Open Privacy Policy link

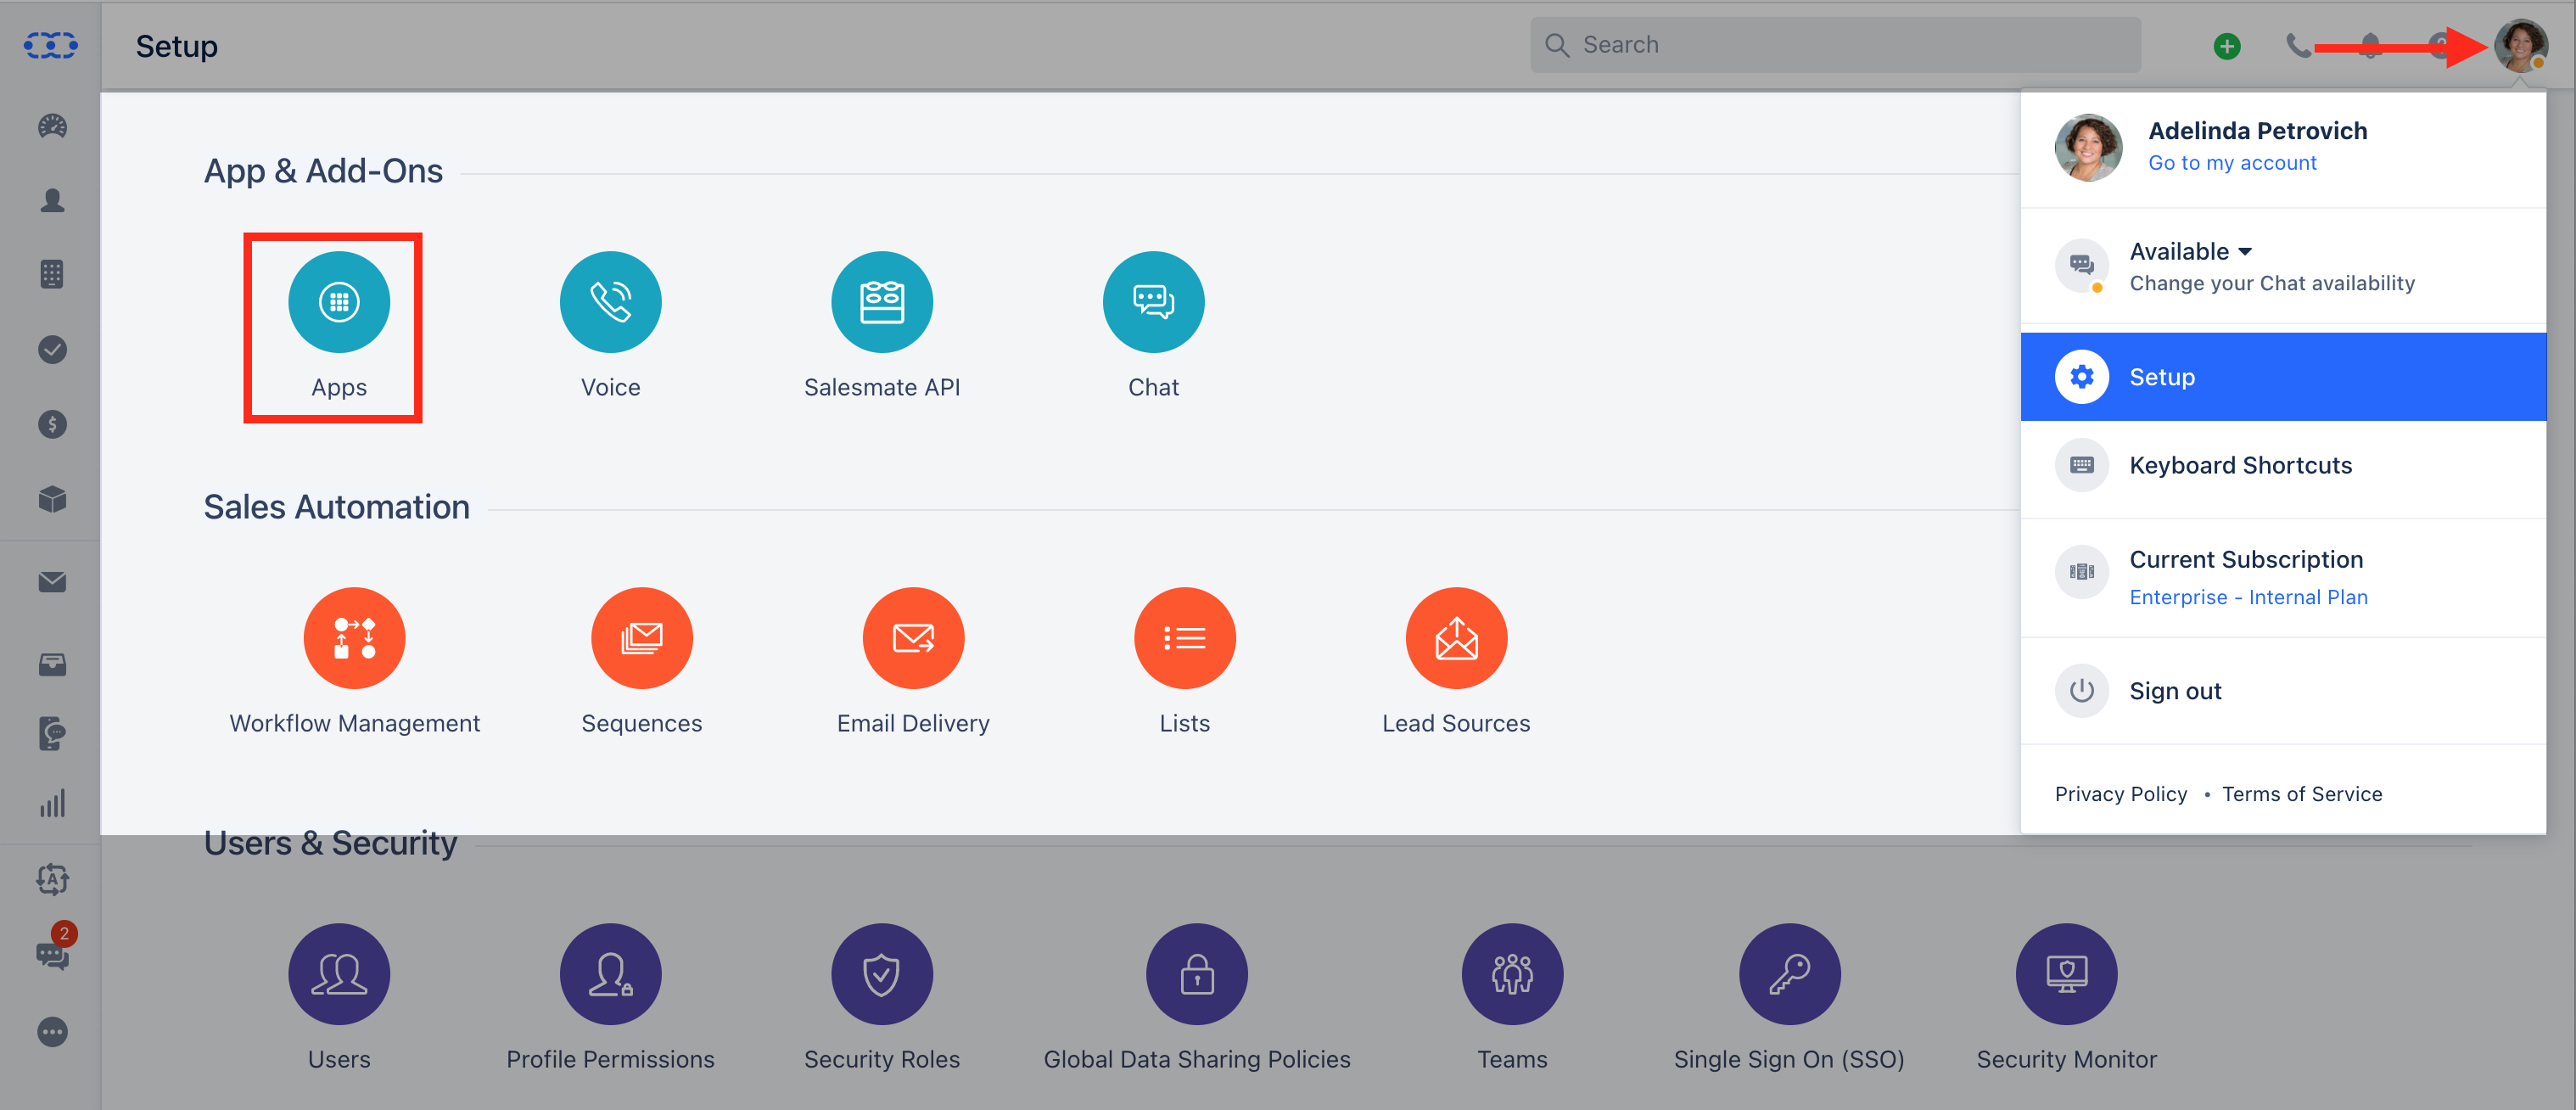coord(2121,794)
